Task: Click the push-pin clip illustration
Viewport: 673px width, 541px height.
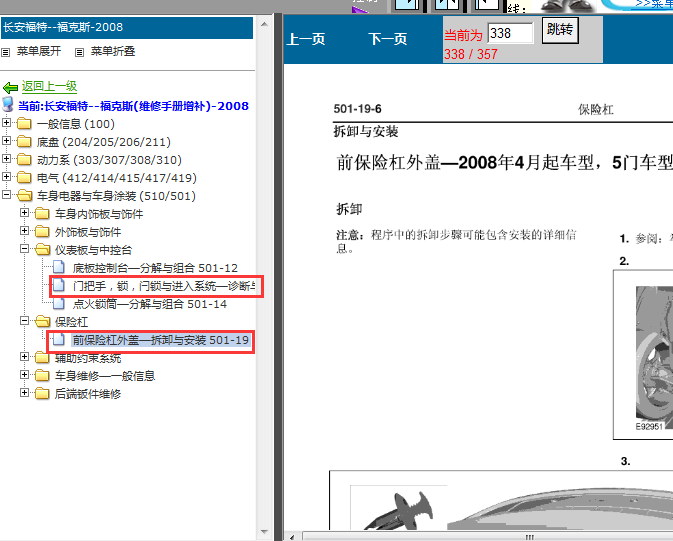Action: (x=398, y=510)
